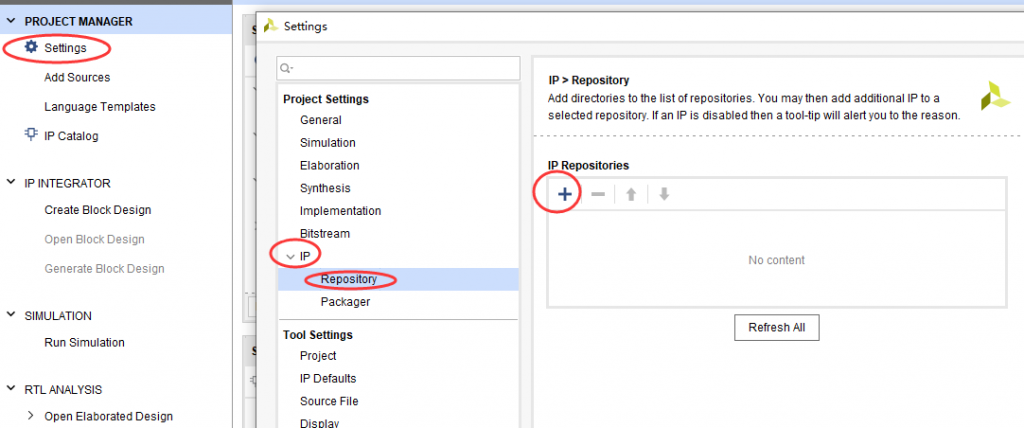1024x428 pixels.
Task: Select Repository under IP
Action: click(x=349, y=279)
